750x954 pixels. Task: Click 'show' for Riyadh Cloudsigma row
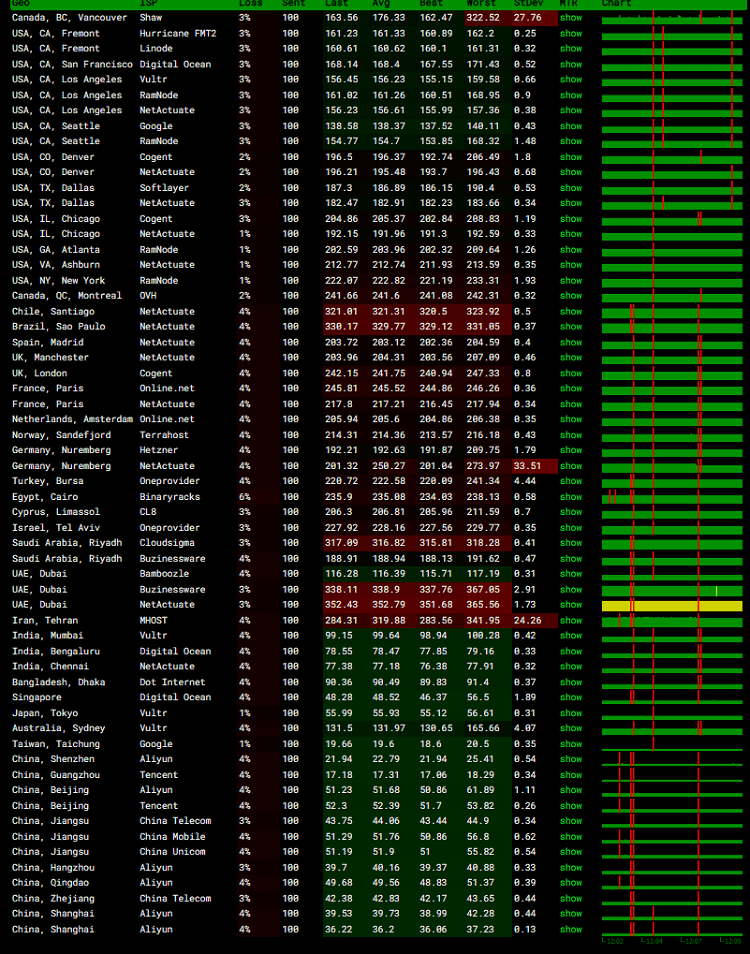coord(571,543)
